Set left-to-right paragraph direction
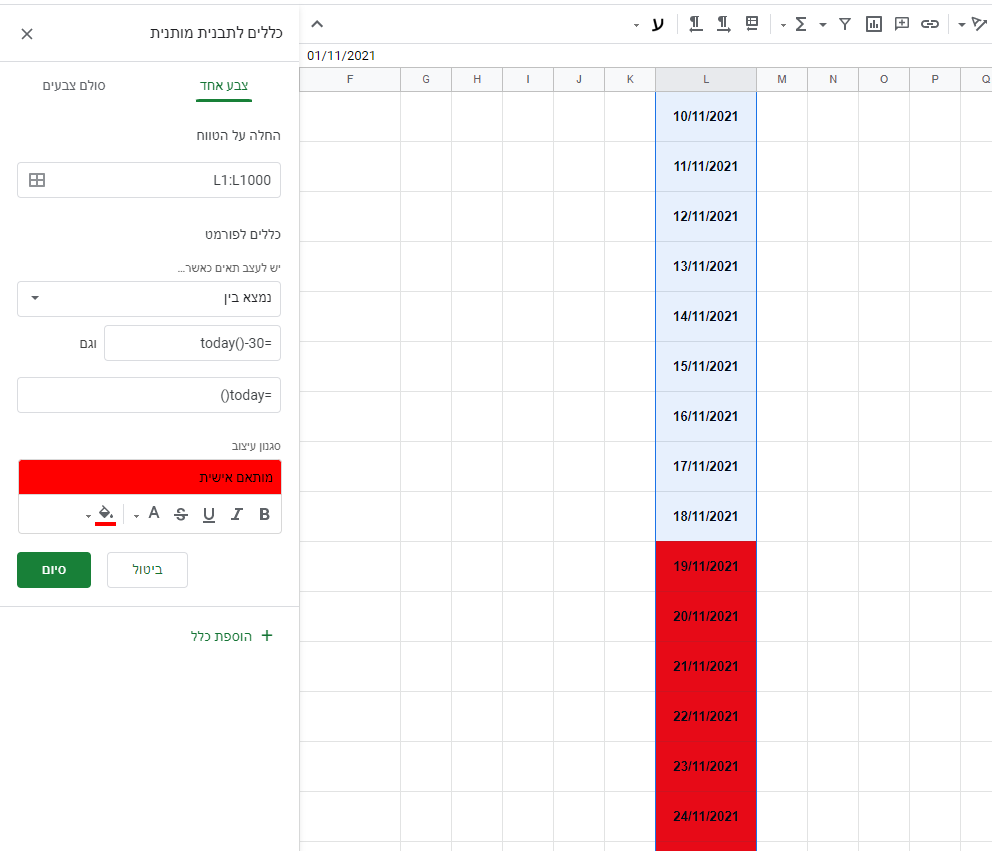The width and height of the screenshot is (992, 851). pos(723,24)
